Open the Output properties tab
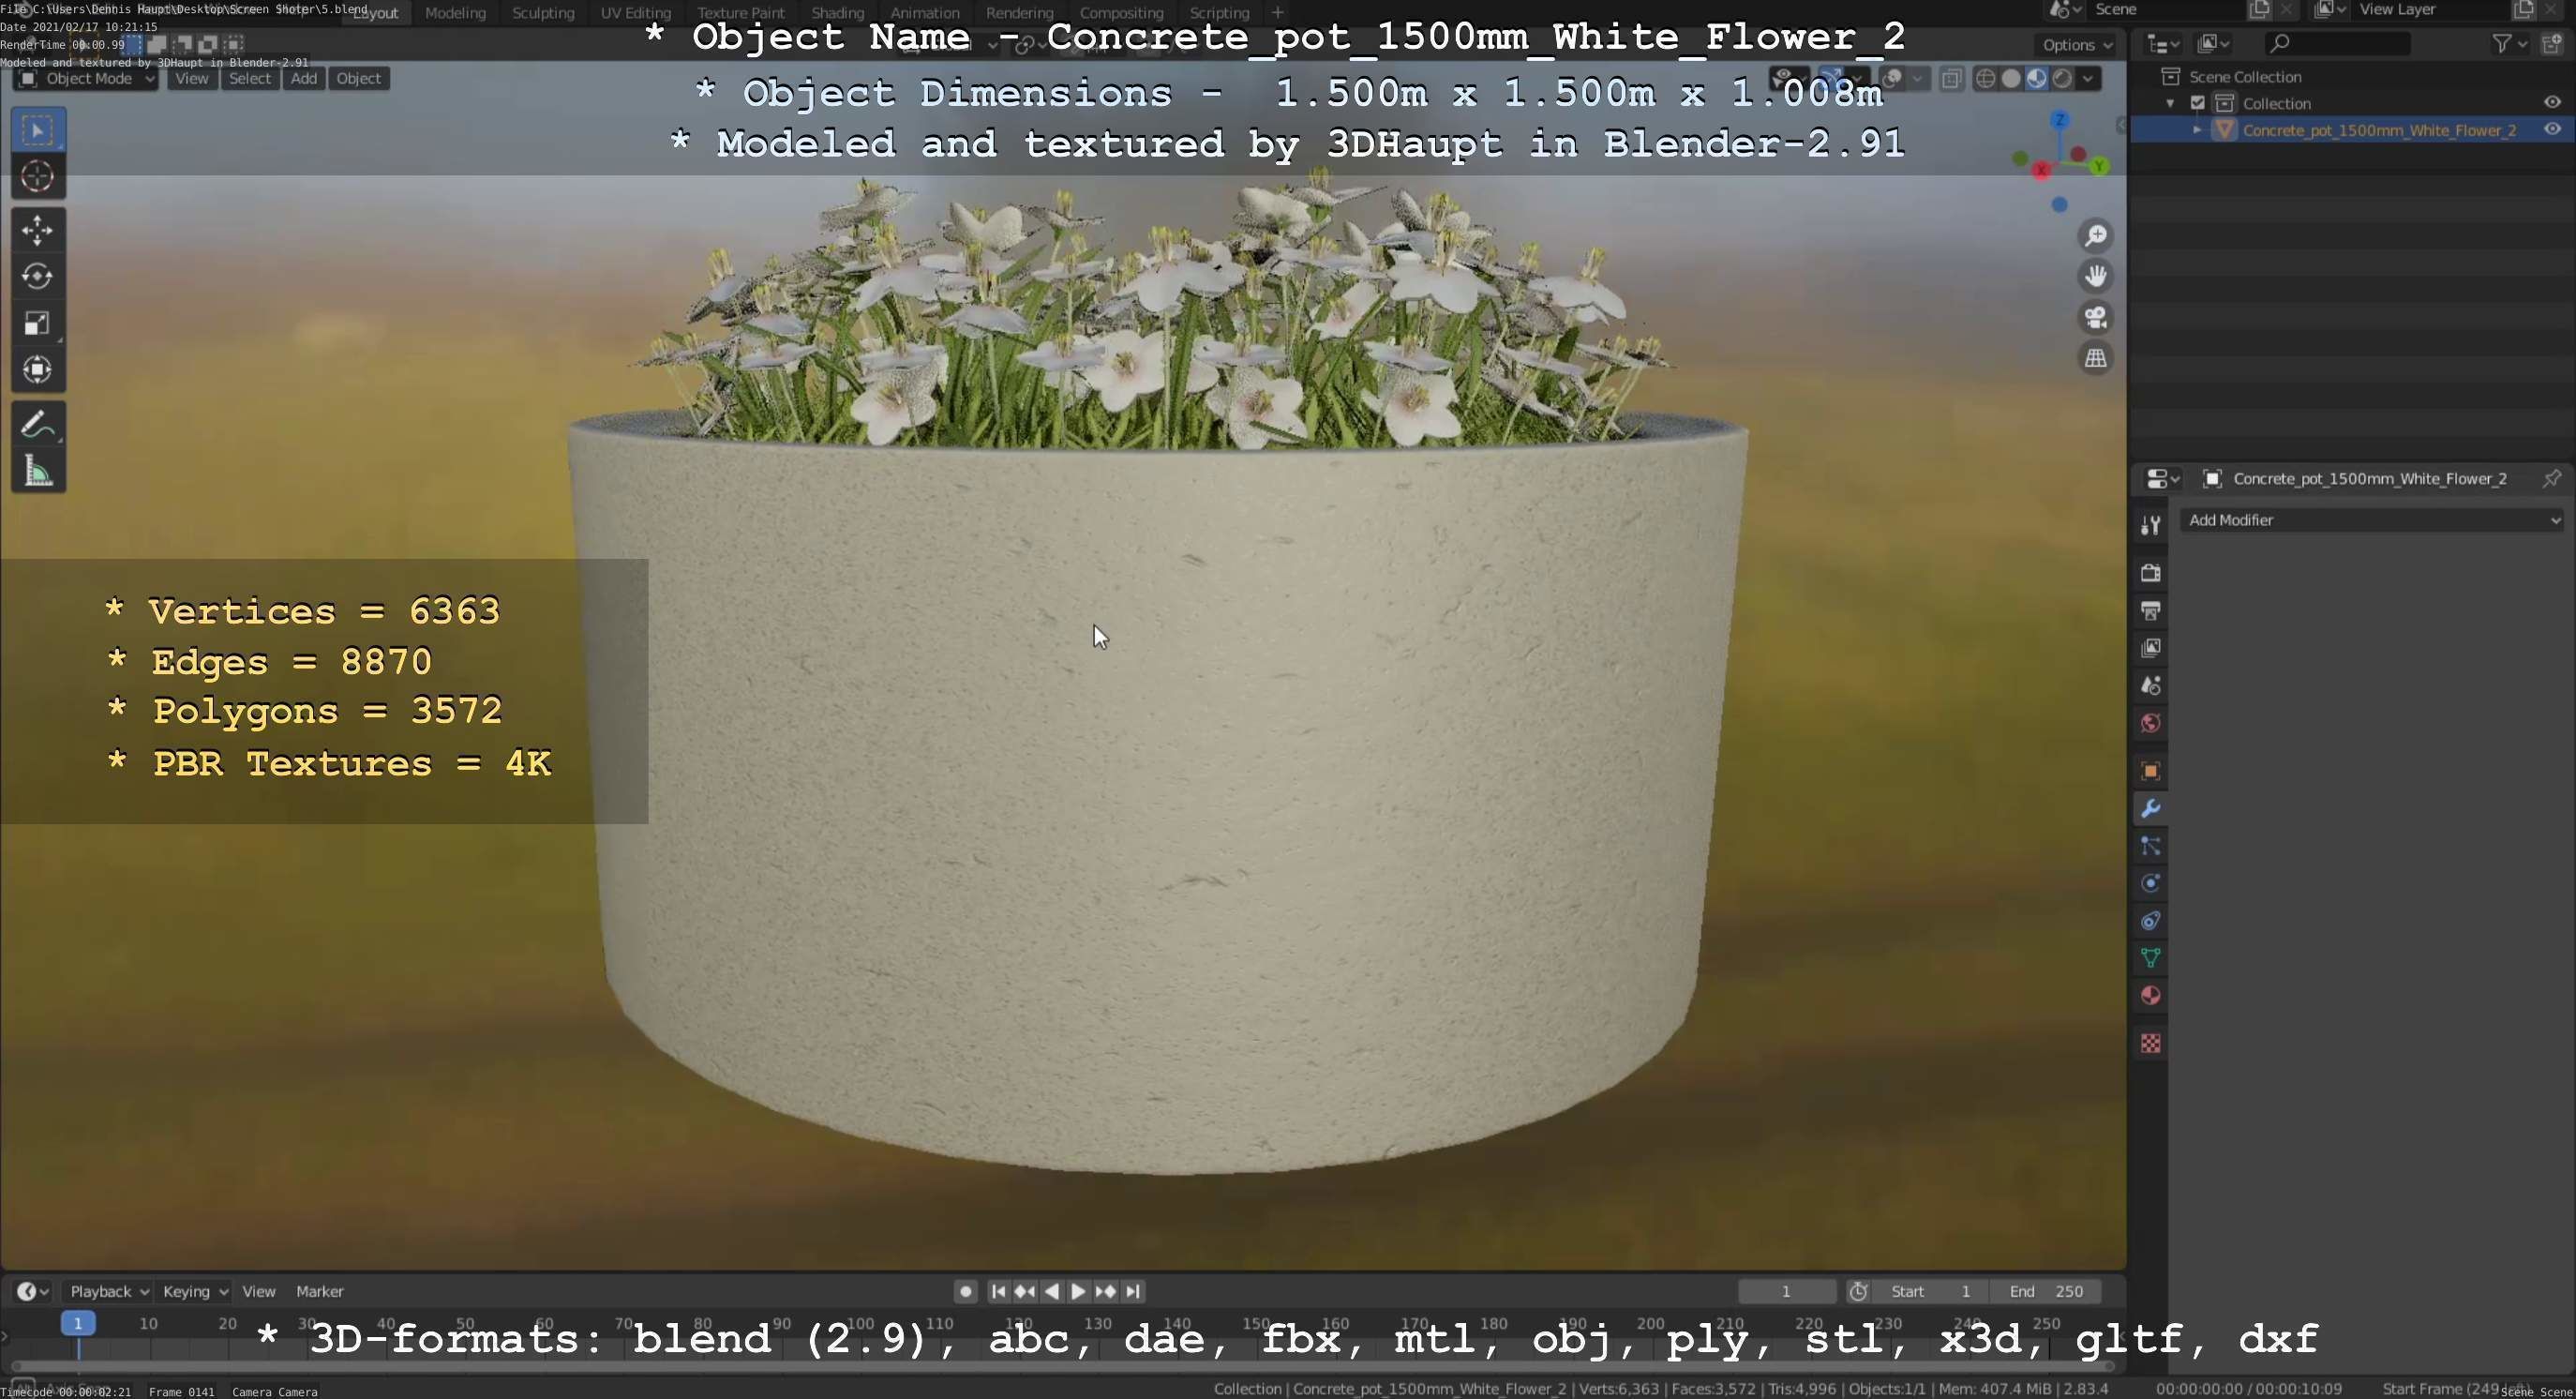This screenshot has width=2576, height=1399. pyautogui.click(x=2150, y=611)
